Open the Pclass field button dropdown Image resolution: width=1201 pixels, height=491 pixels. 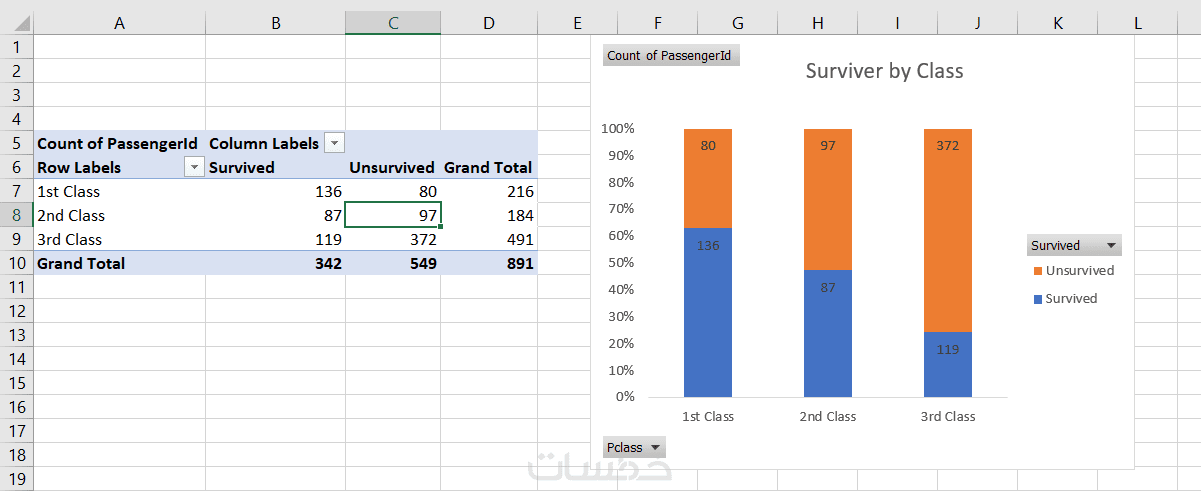(655, 448)
